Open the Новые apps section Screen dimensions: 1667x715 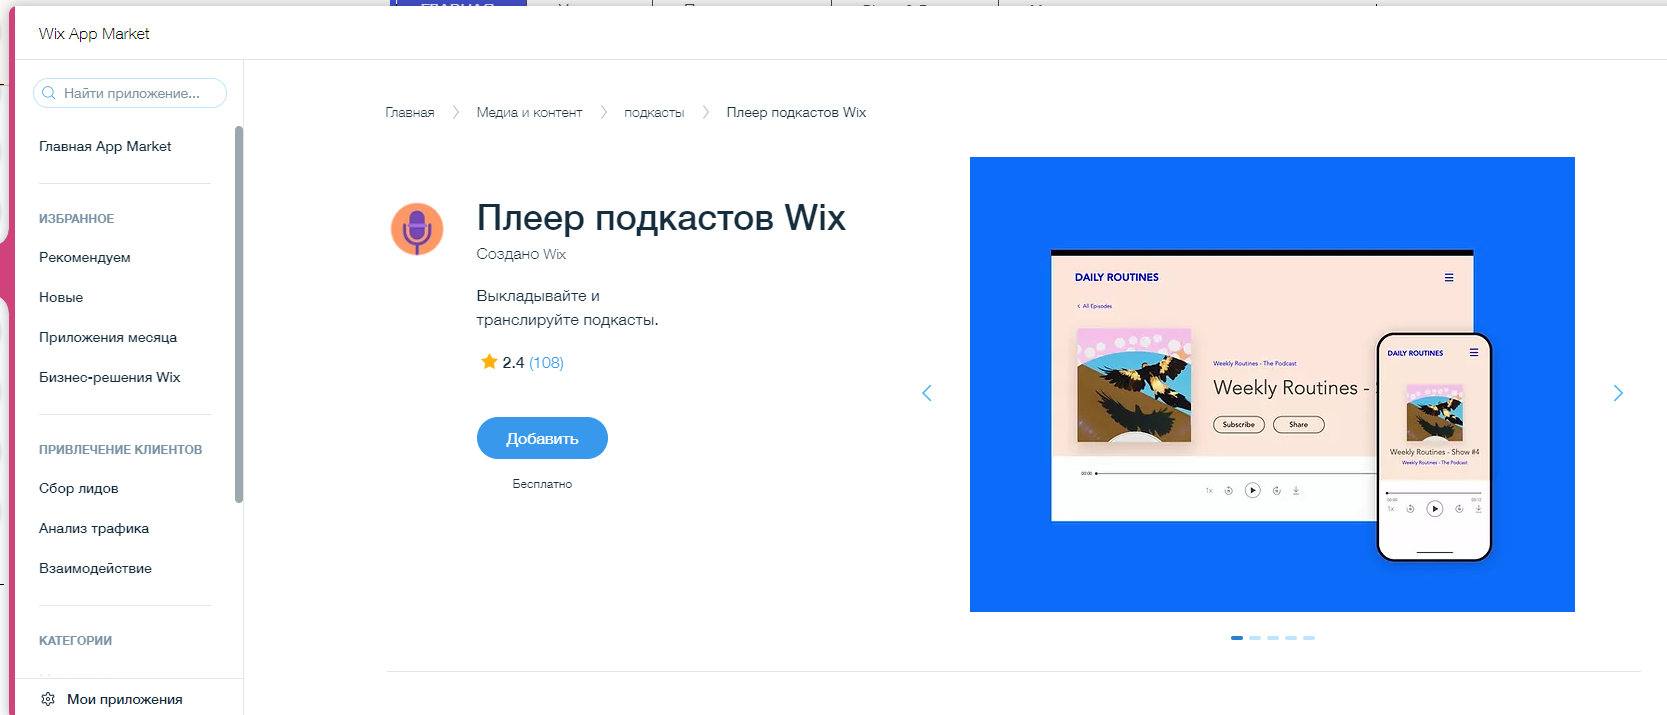tap(61, 297)
